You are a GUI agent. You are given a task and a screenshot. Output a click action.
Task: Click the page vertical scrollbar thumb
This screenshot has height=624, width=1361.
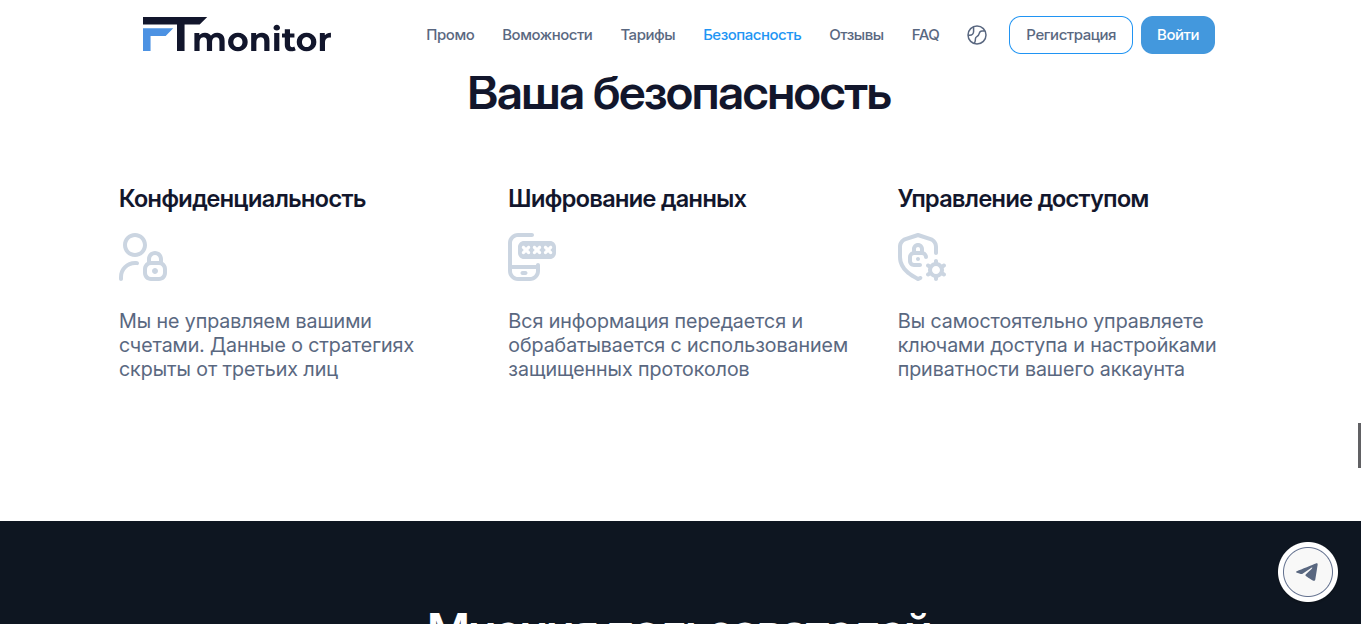click(x=1358, y=445)
